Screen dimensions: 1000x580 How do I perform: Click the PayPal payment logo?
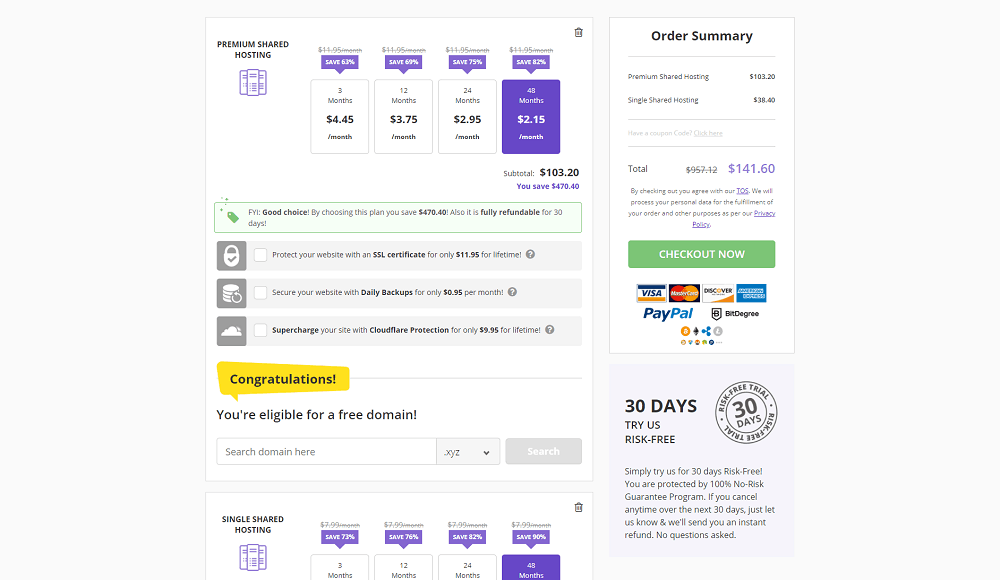(x=668, y=313)
